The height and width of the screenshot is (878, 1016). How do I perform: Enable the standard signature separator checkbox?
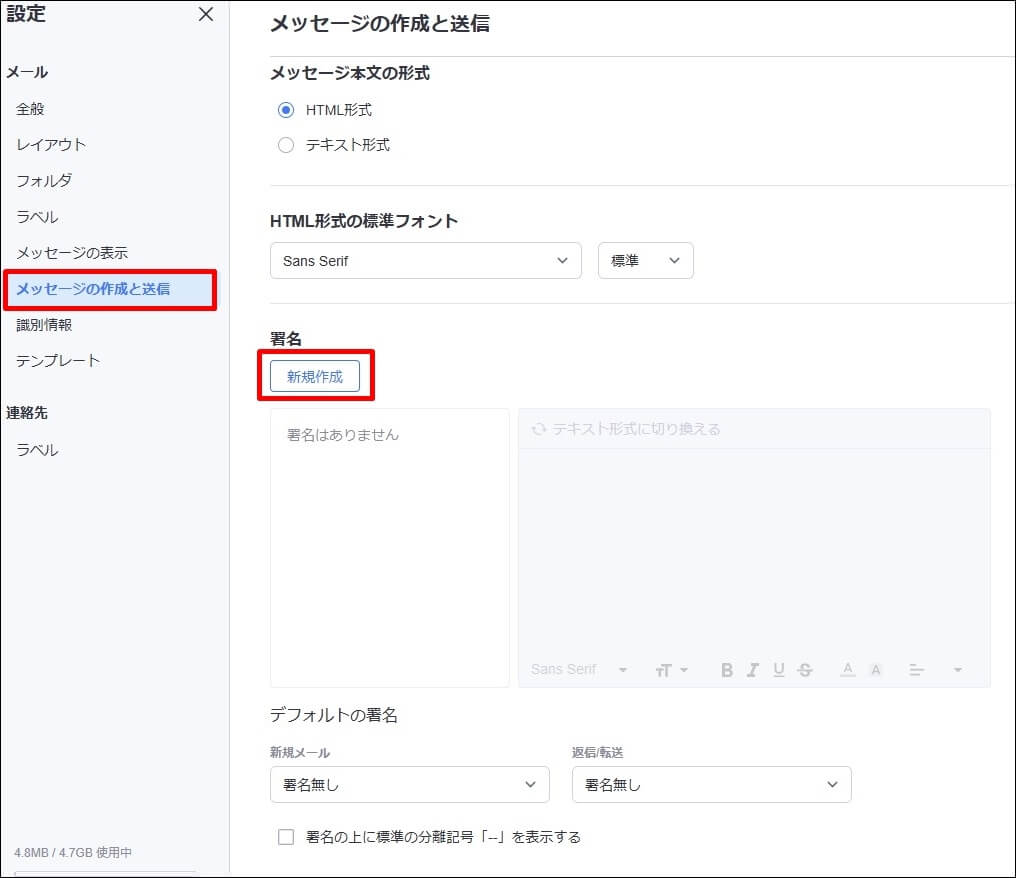pos(286,837)
